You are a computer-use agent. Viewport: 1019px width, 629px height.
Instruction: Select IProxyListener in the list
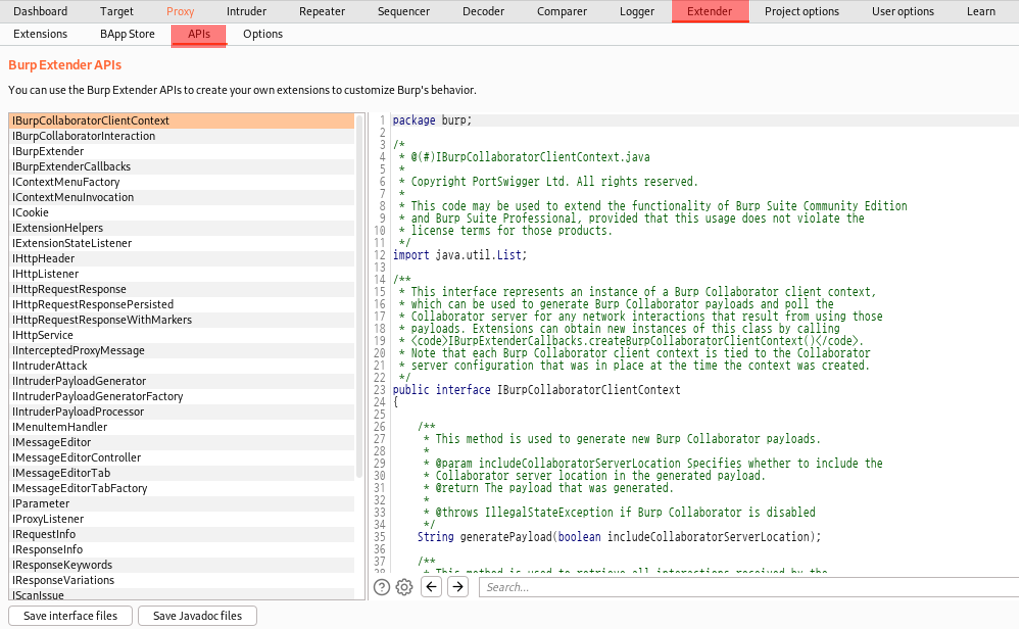181,519
